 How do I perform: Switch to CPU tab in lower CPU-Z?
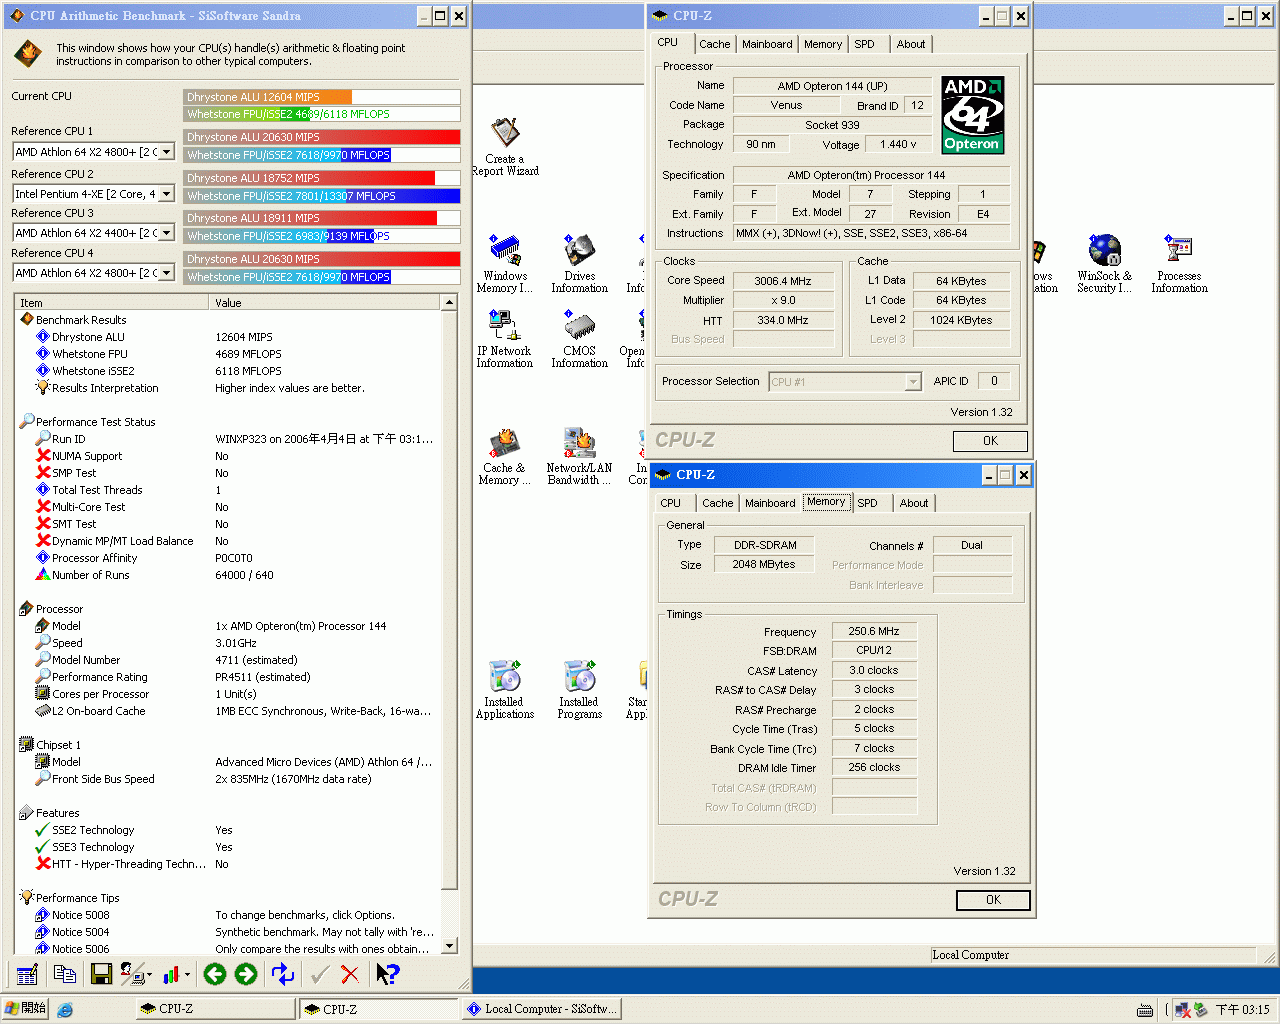pos(671,503)
